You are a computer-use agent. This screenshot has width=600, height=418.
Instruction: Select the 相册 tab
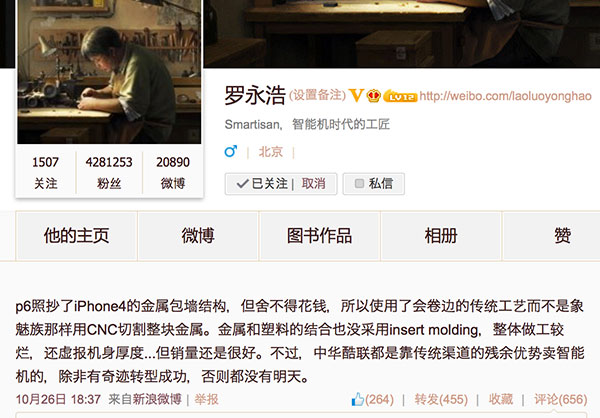tap(441, 236)
